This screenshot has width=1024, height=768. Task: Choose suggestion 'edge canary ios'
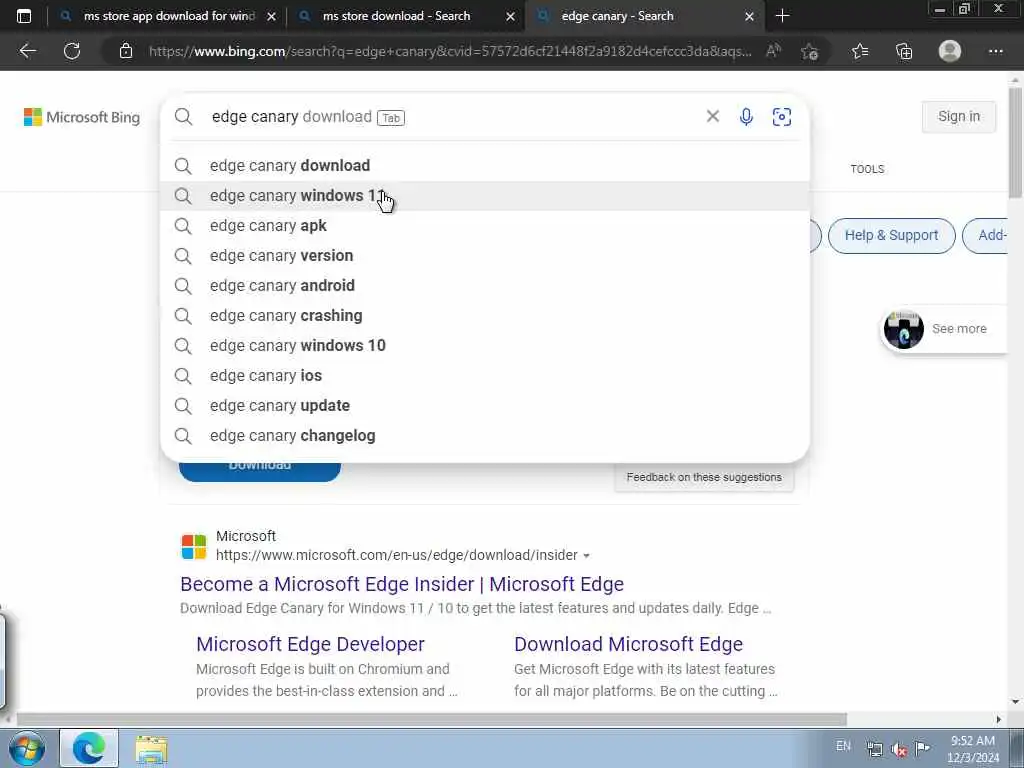485,376
